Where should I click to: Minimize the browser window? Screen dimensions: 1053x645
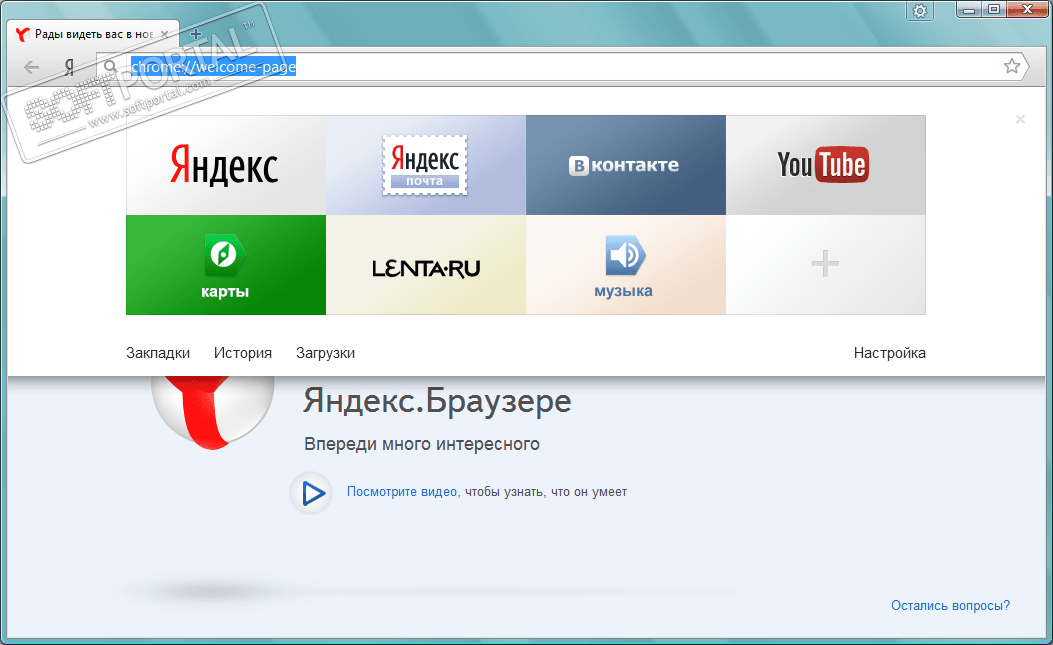(x=969, y=9)
